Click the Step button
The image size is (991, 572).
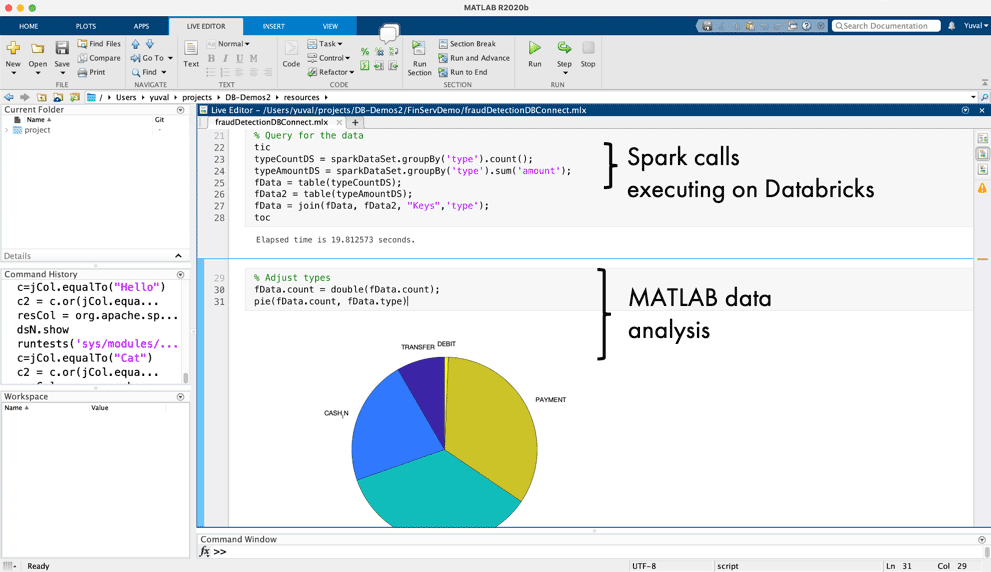point(564,52)
